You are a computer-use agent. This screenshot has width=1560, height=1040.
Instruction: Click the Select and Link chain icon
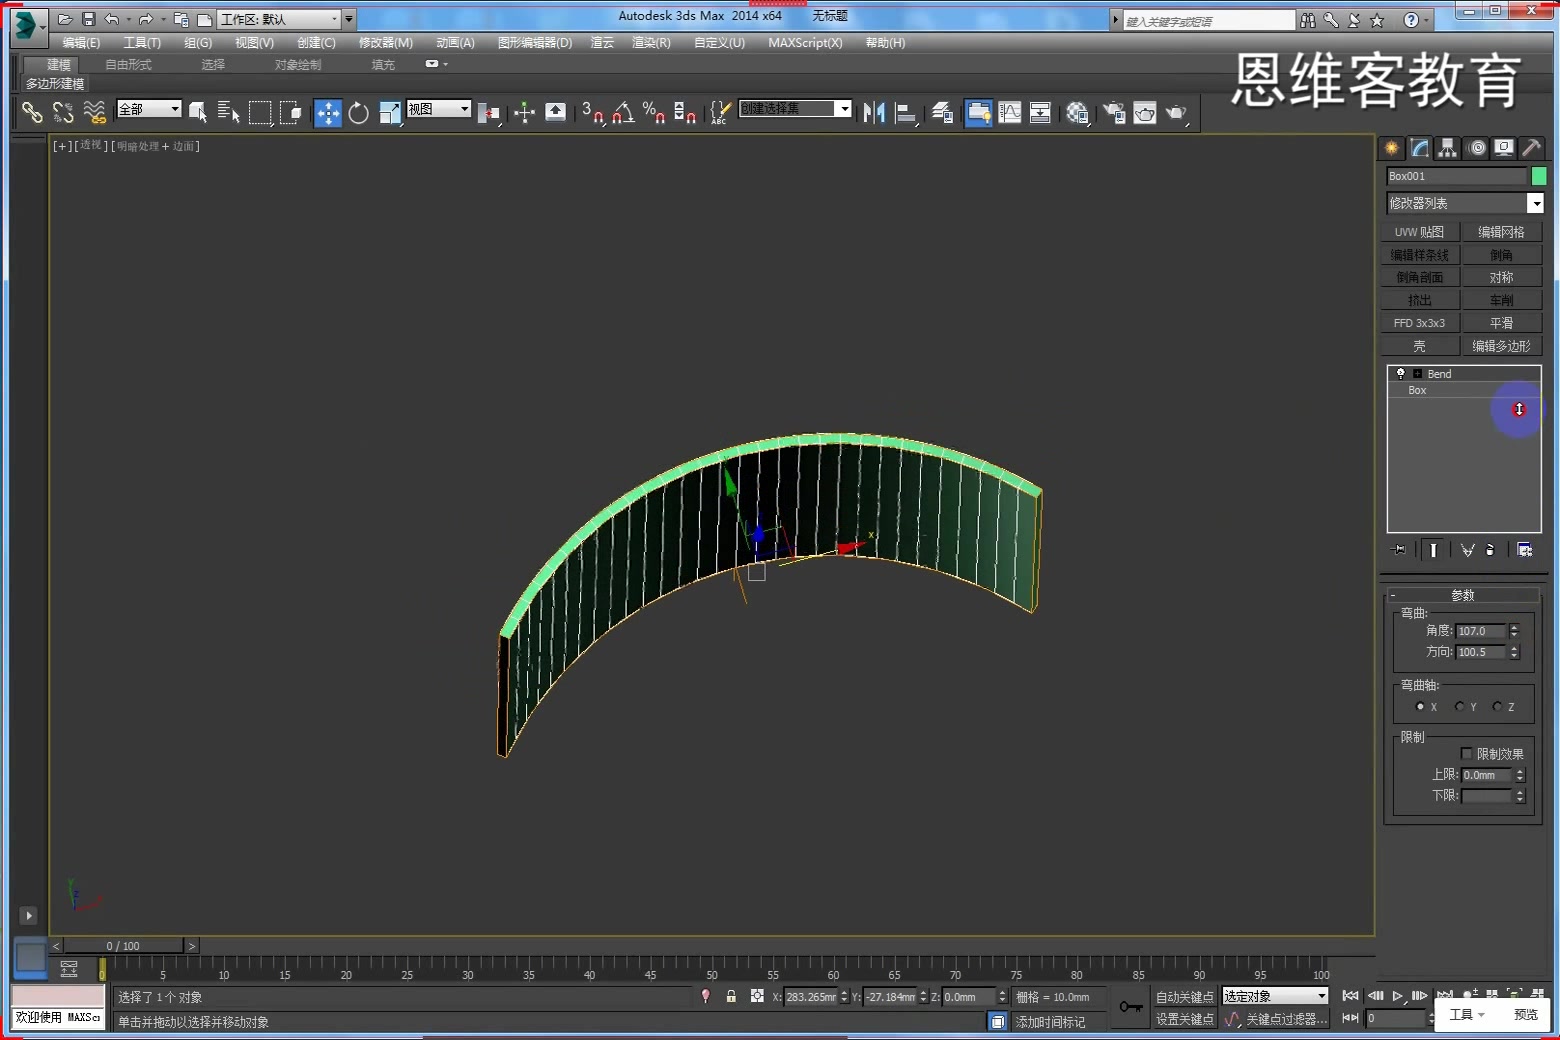tap(32, 113)
